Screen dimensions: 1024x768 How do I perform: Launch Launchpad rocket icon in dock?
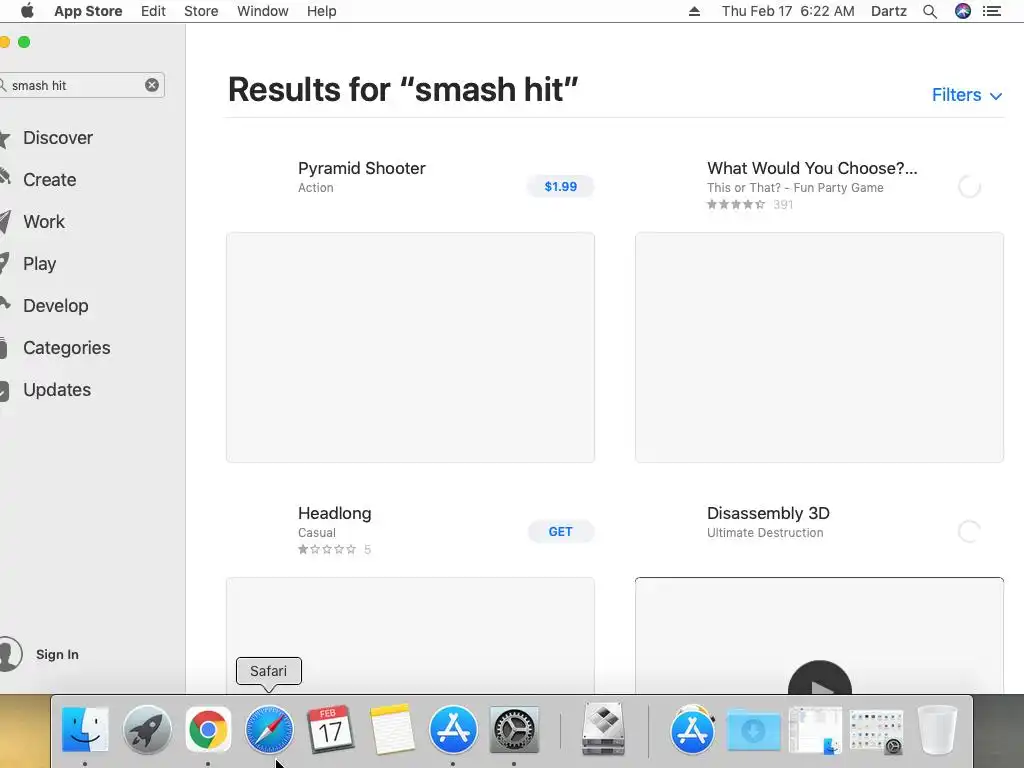147,729
